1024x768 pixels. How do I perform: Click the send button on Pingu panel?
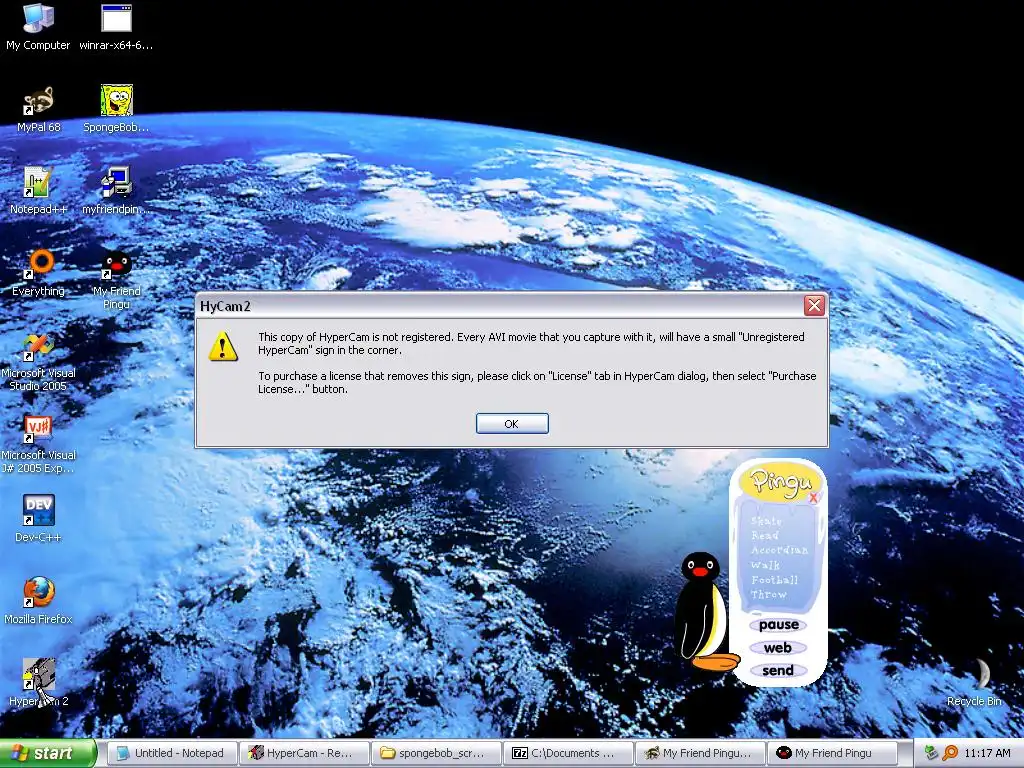(777, 671)
